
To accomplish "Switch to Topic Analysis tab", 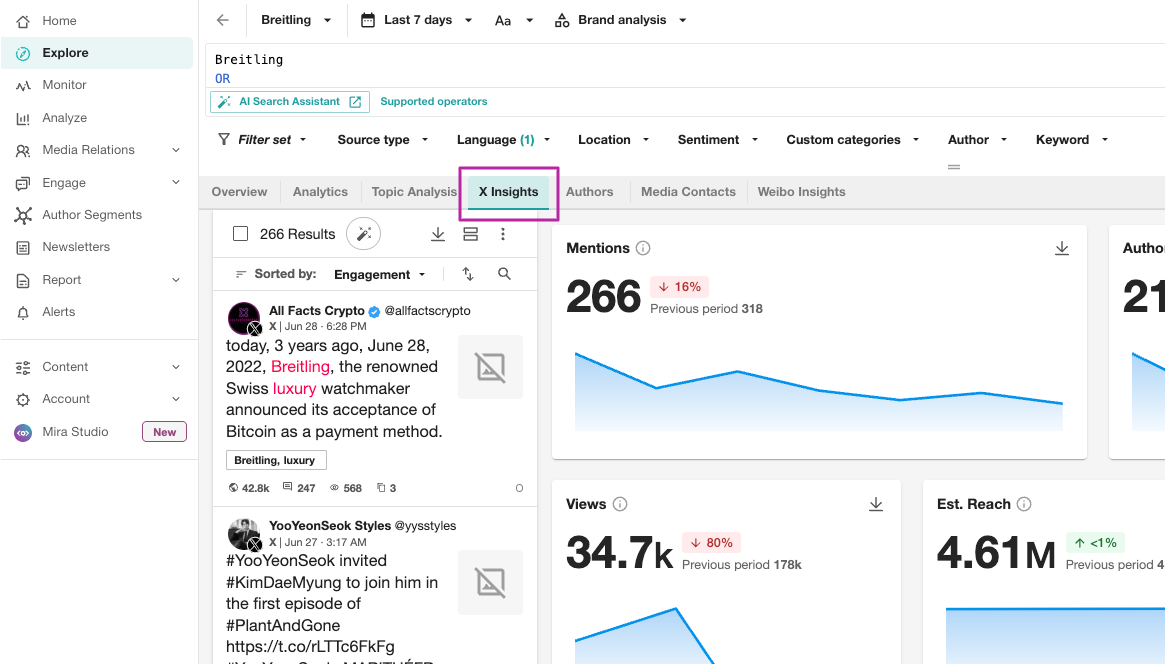I will click(x=414, y=192).
